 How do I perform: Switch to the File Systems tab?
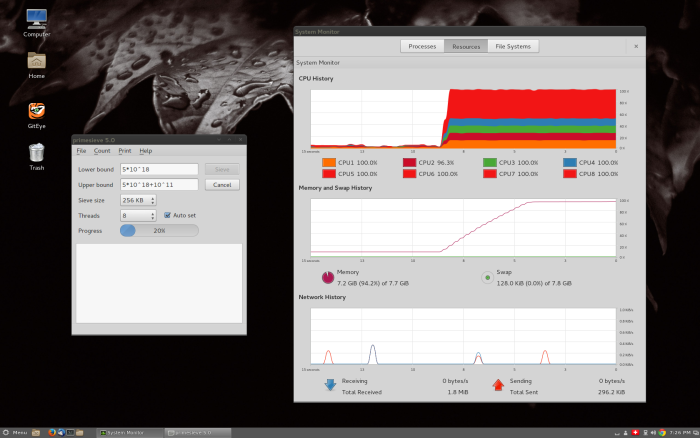513,46
